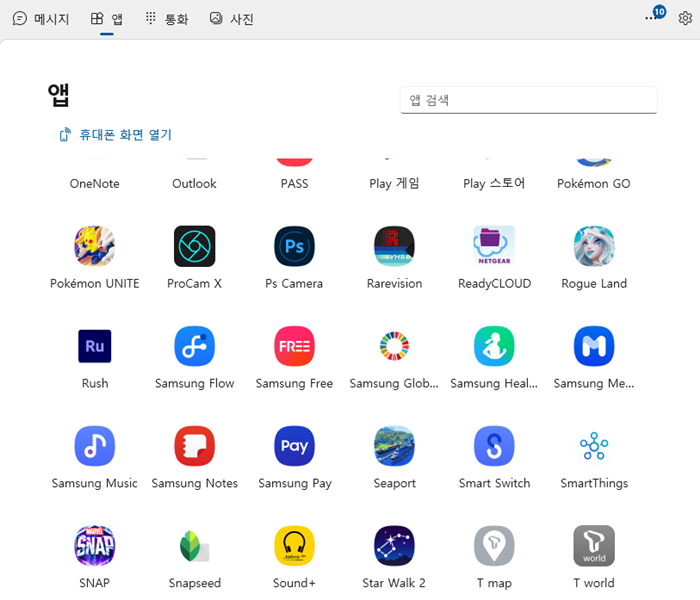Open the Snapseed app icon
This screenshot has width=700, height=600.
pos(194,546)
